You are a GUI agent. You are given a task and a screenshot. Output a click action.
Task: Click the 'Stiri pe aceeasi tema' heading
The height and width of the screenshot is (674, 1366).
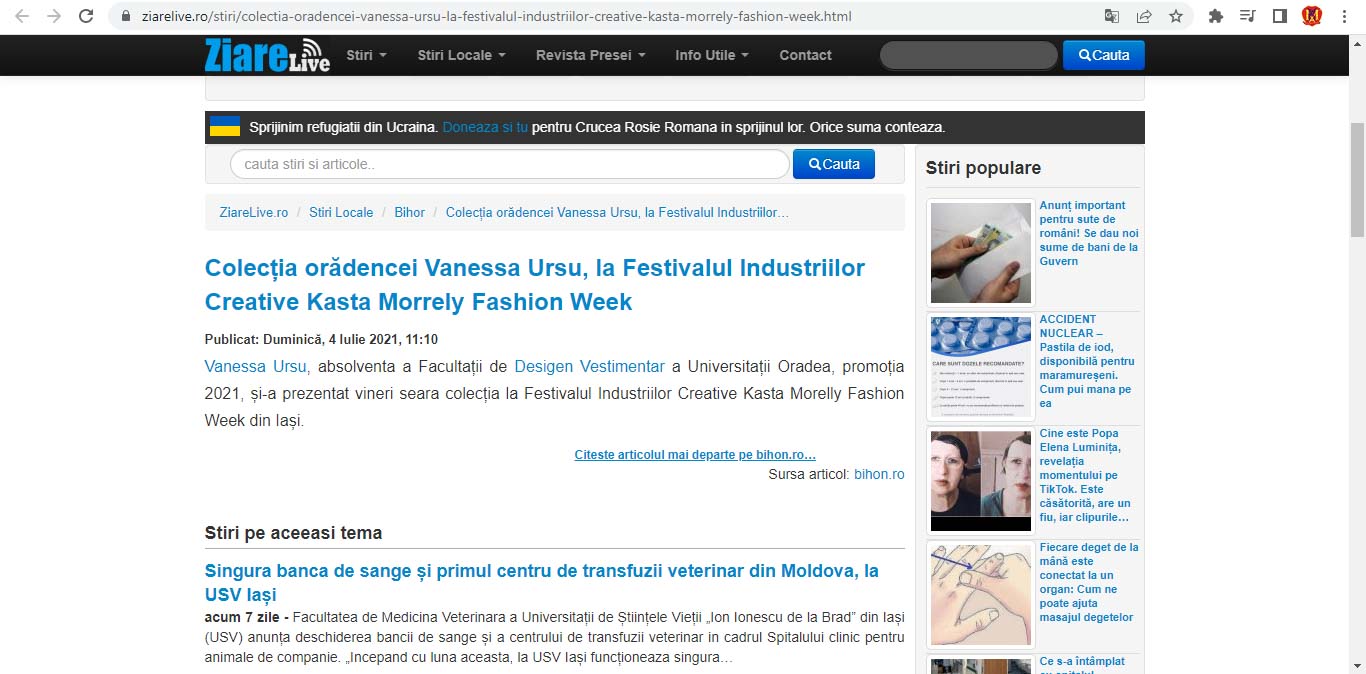(293, 533)
